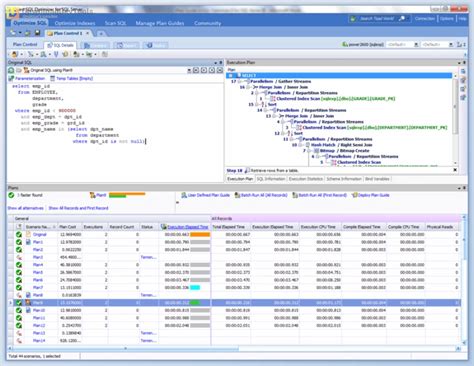Select the Plan Control sub-tab
The width and height of the screenshot is (474, 366).
[x=25, y=44]
